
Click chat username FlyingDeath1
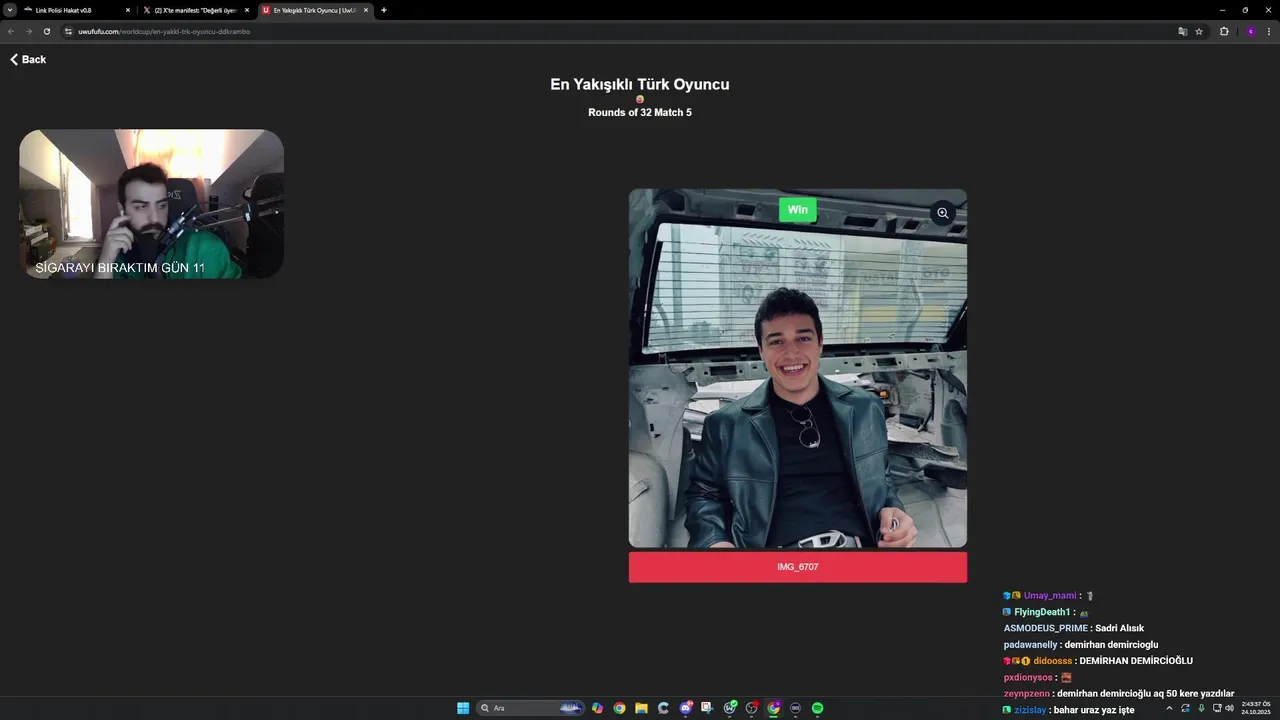point(1042,612)
